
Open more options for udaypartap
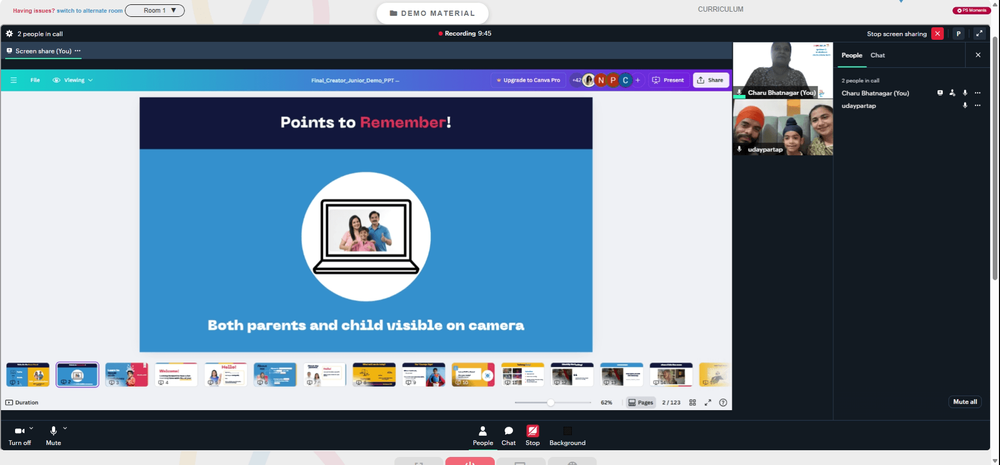pyautogui.click(x=977, y=106)
